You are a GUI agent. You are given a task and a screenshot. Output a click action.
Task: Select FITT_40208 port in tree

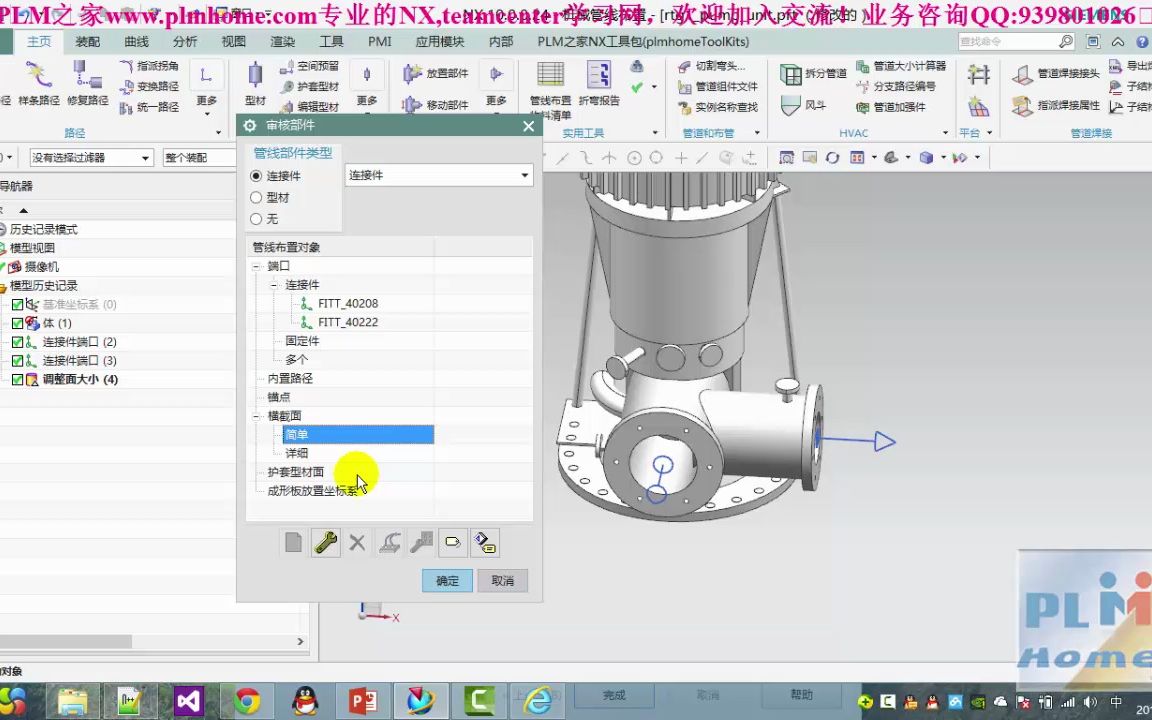click(x=348, y=303)
